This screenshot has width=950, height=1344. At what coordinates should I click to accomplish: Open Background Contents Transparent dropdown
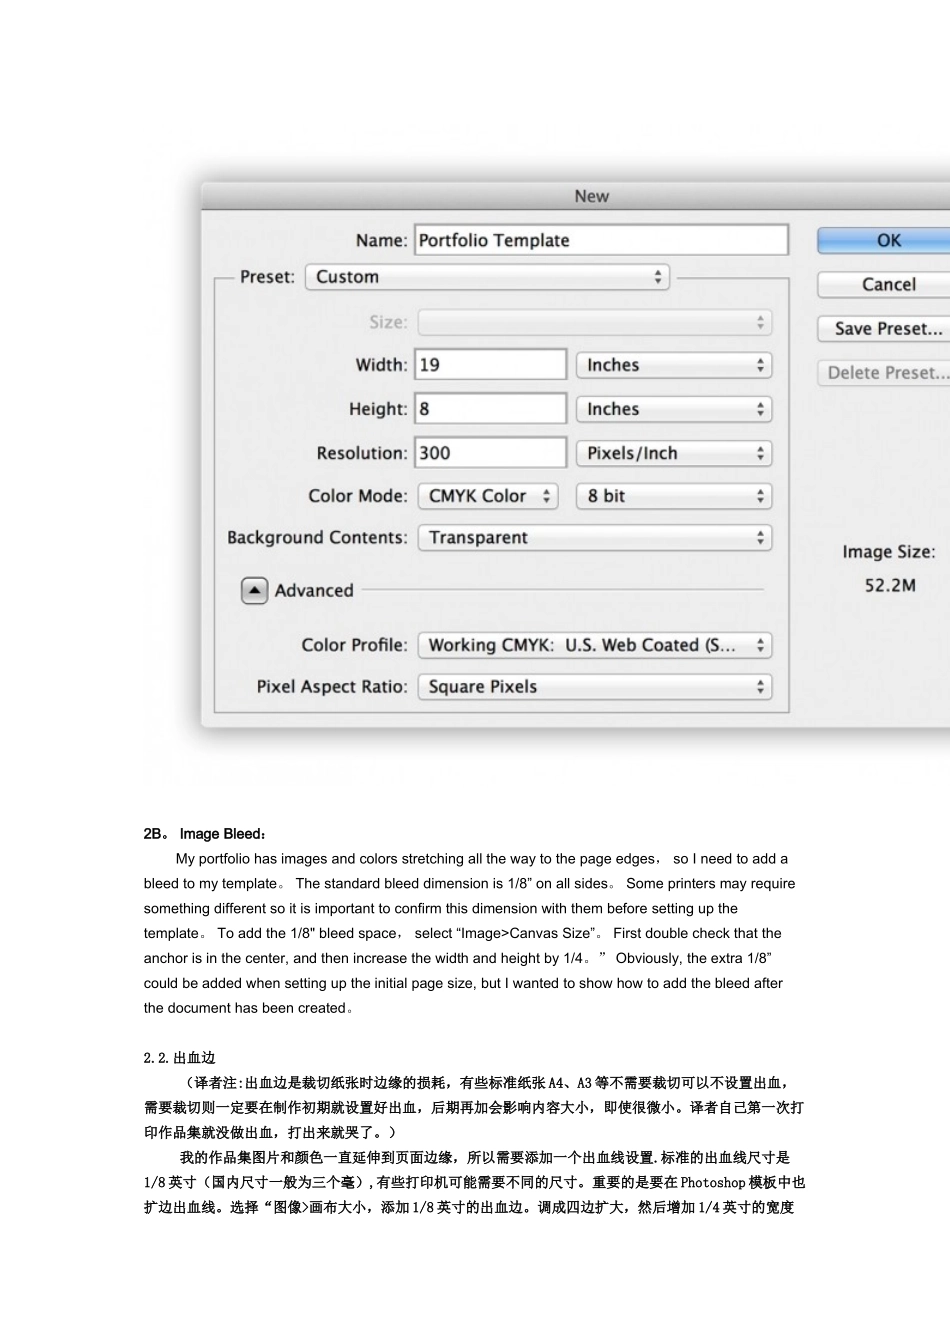595,538
